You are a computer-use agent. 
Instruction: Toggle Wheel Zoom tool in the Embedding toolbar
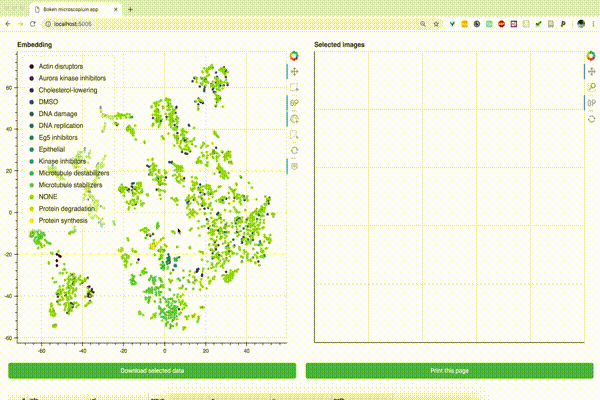[x=294, y=103]
